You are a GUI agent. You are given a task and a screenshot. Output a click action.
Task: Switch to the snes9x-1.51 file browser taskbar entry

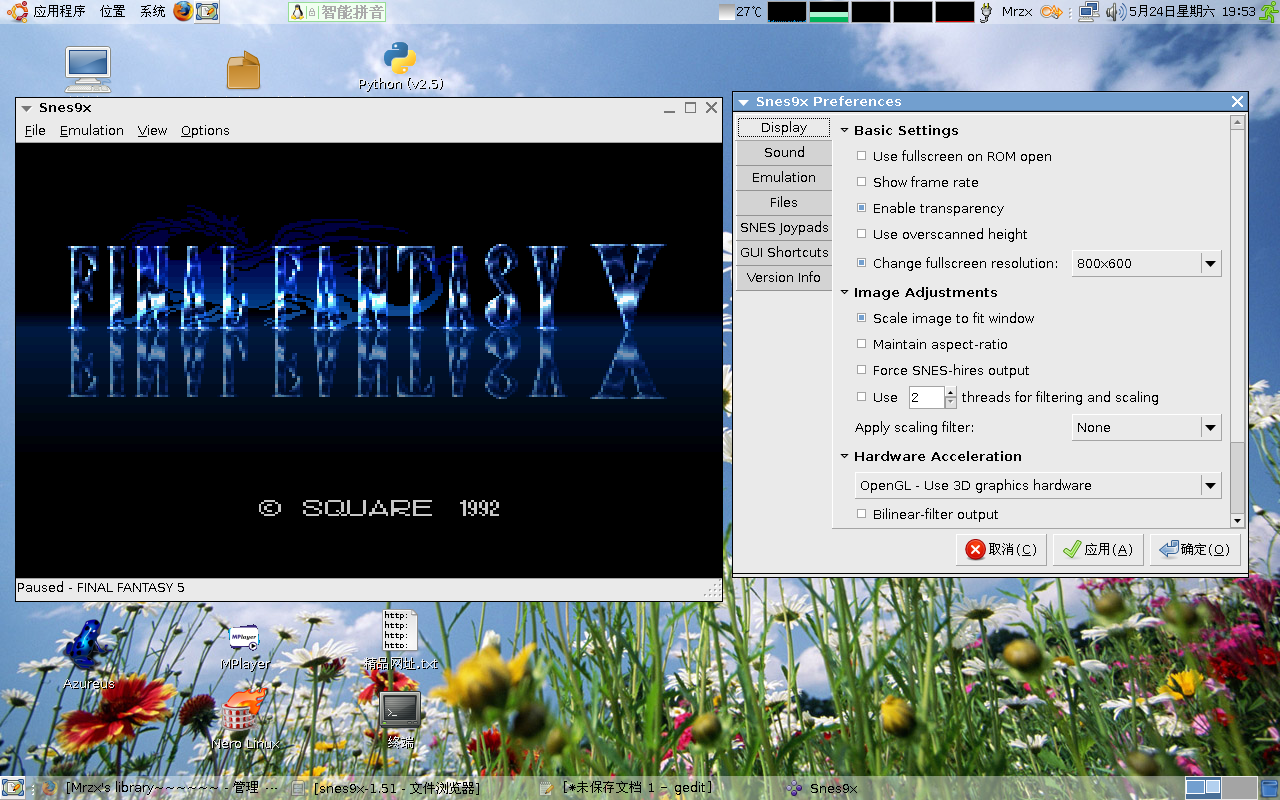tap(388, 788)
